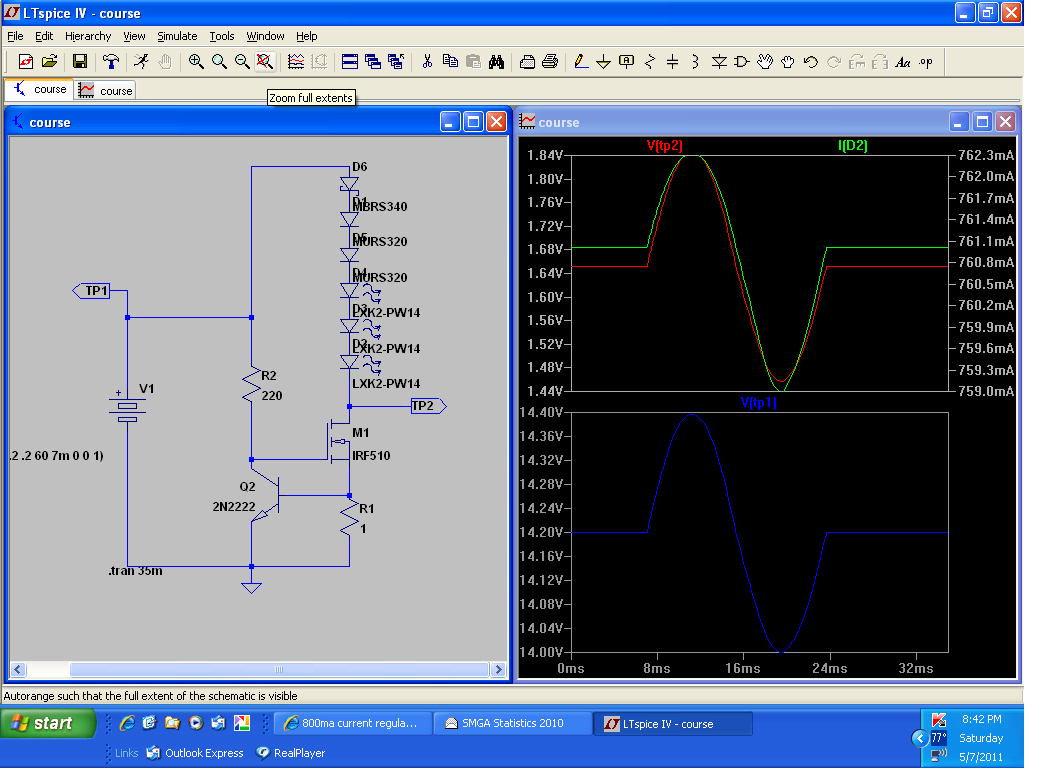Screen dimensions: 1042x770
Task: Click the I(D2) trace label
Action: [x=853, y=145]
